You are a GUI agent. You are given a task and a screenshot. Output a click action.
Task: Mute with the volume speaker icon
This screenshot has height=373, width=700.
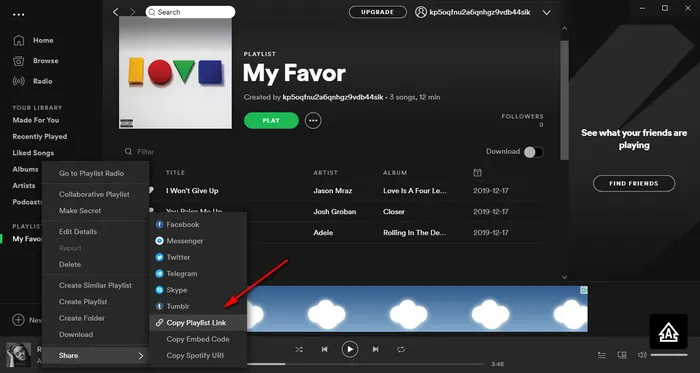pos(642,355)
